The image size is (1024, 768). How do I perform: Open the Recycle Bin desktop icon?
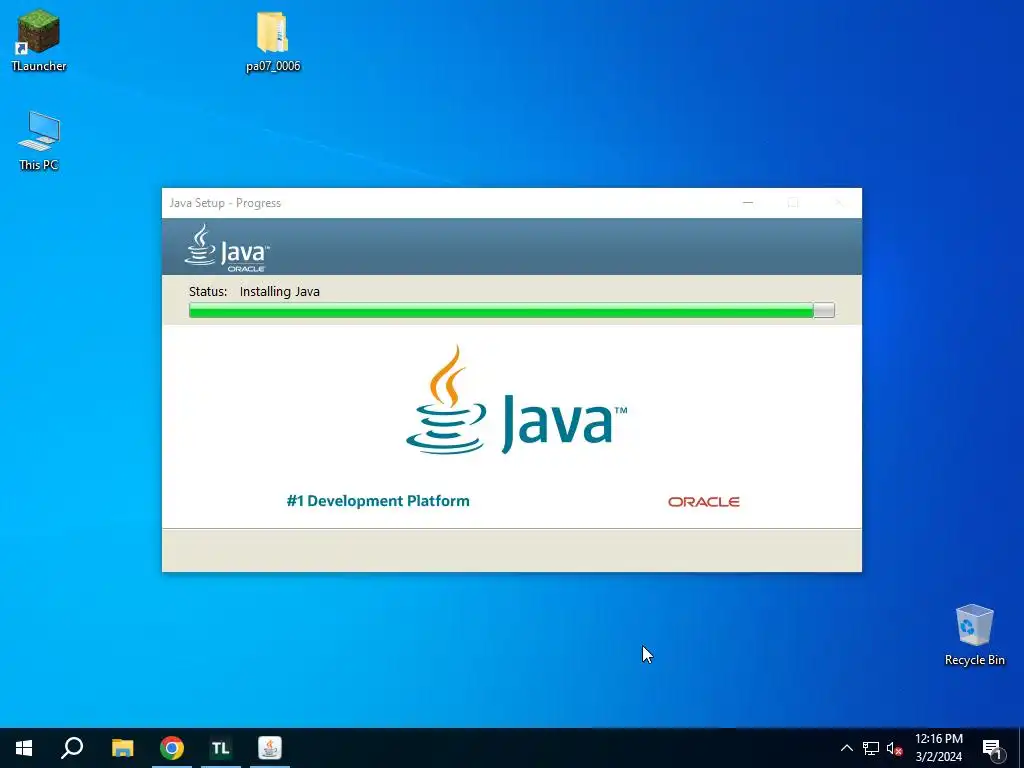coord(974,634)
